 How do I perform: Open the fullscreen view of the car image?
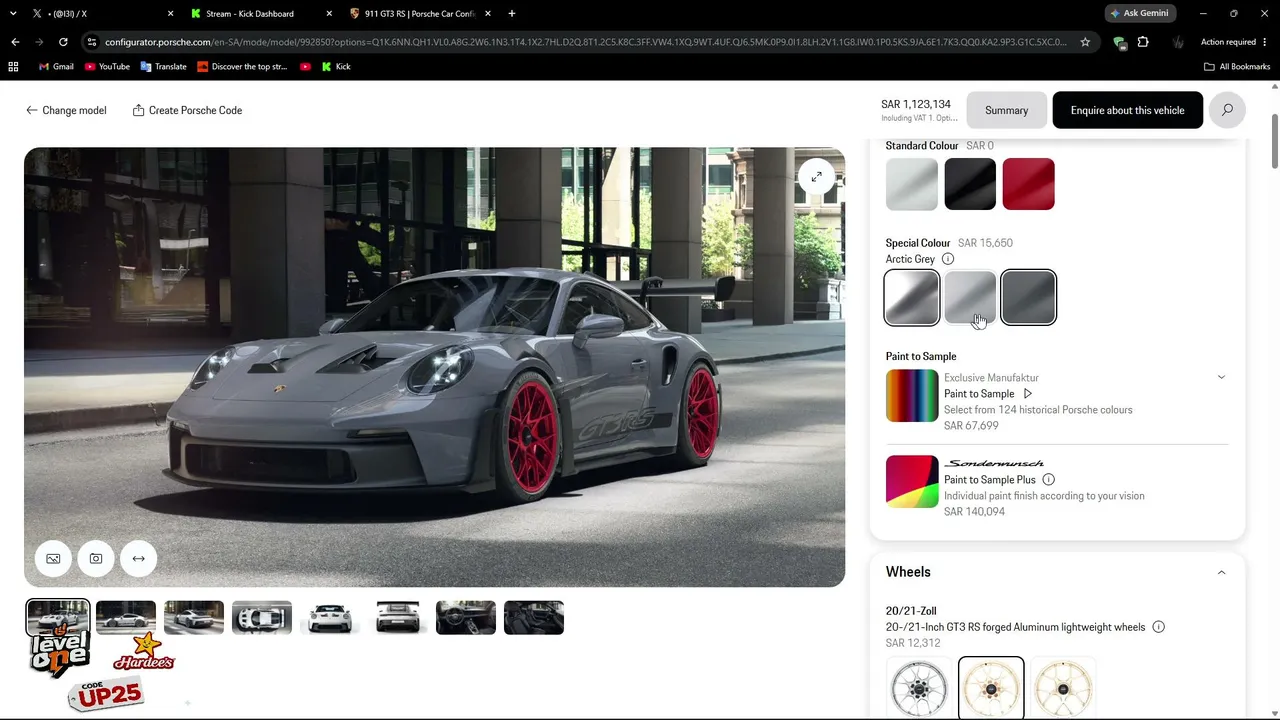pos(816,177)
